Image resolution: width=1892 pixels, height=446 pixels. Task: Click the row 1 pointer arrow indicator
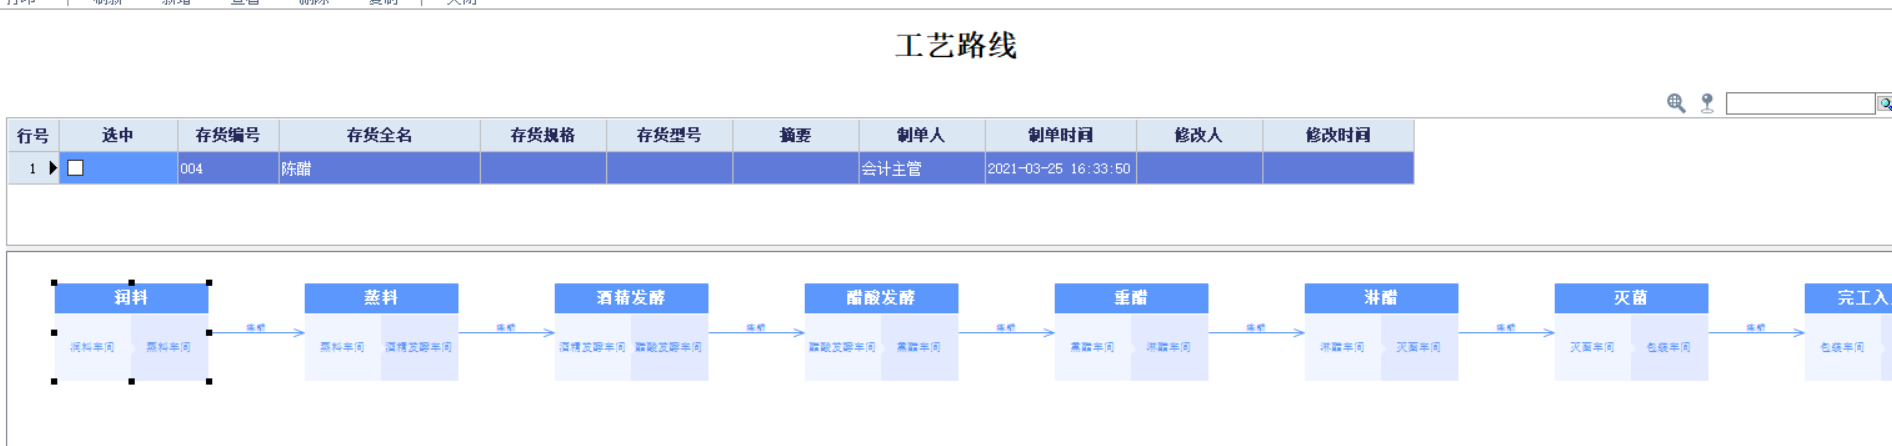click(x=53, y=168)
